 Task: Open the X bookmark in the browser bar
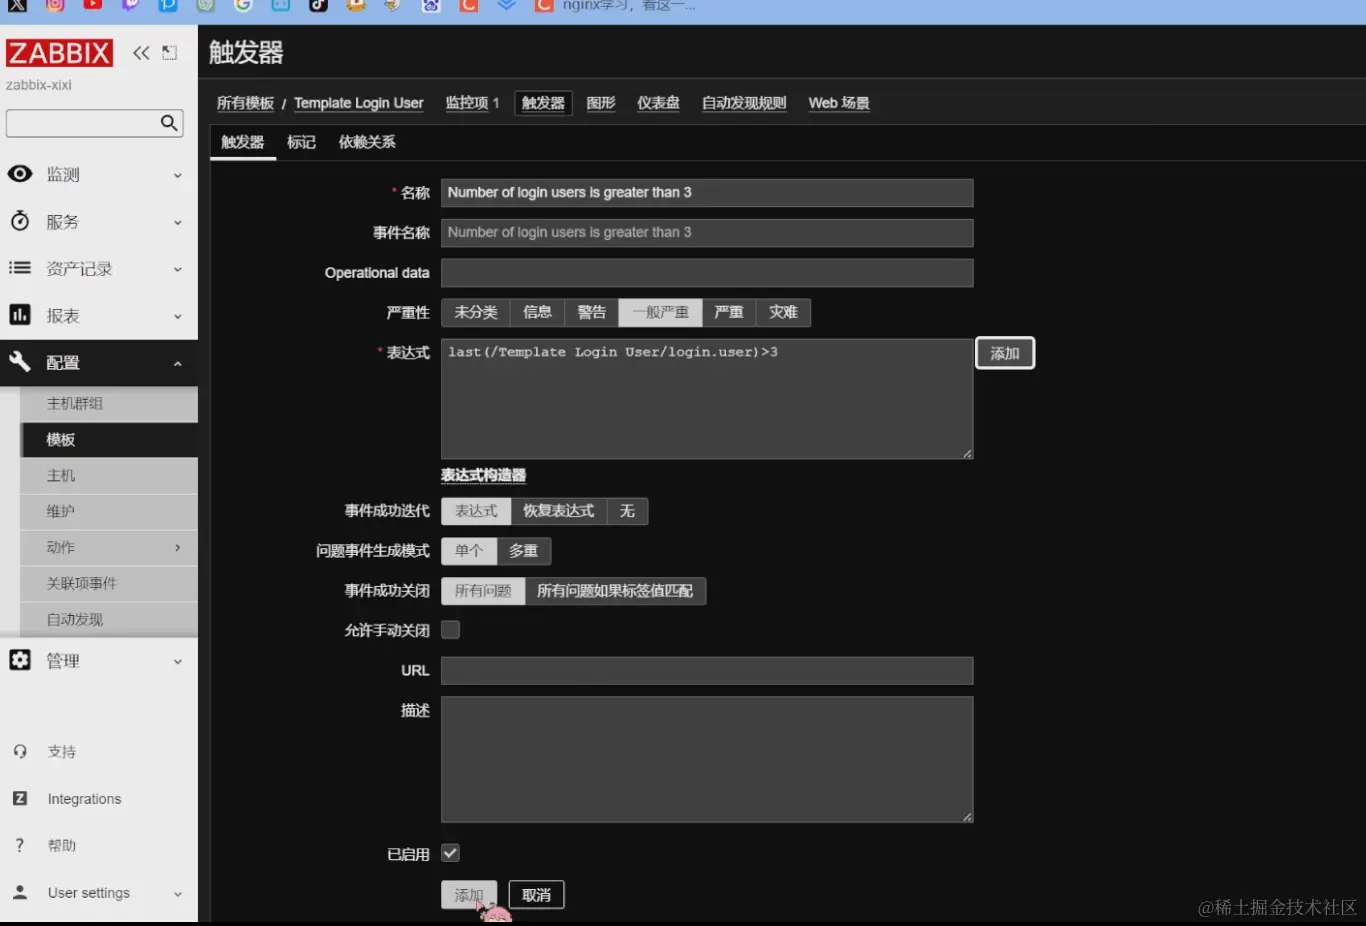click(x=17, y=6)
